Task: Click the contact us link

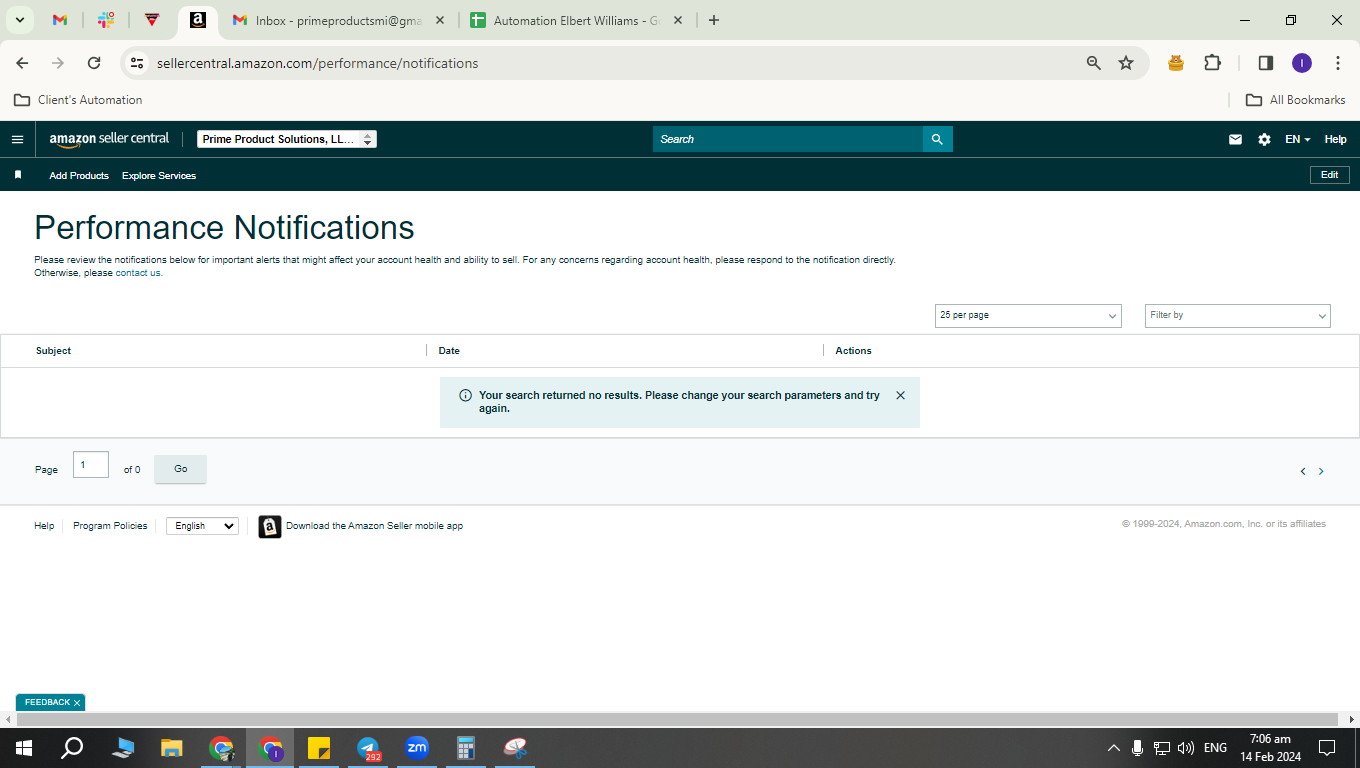Action: point(138,273)
